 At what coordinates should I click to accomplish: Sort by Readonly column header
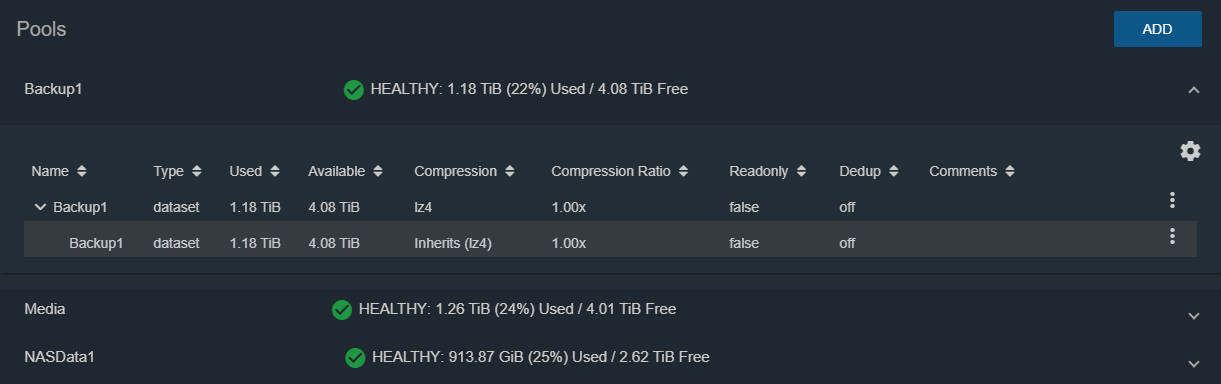tap(767, 171)
